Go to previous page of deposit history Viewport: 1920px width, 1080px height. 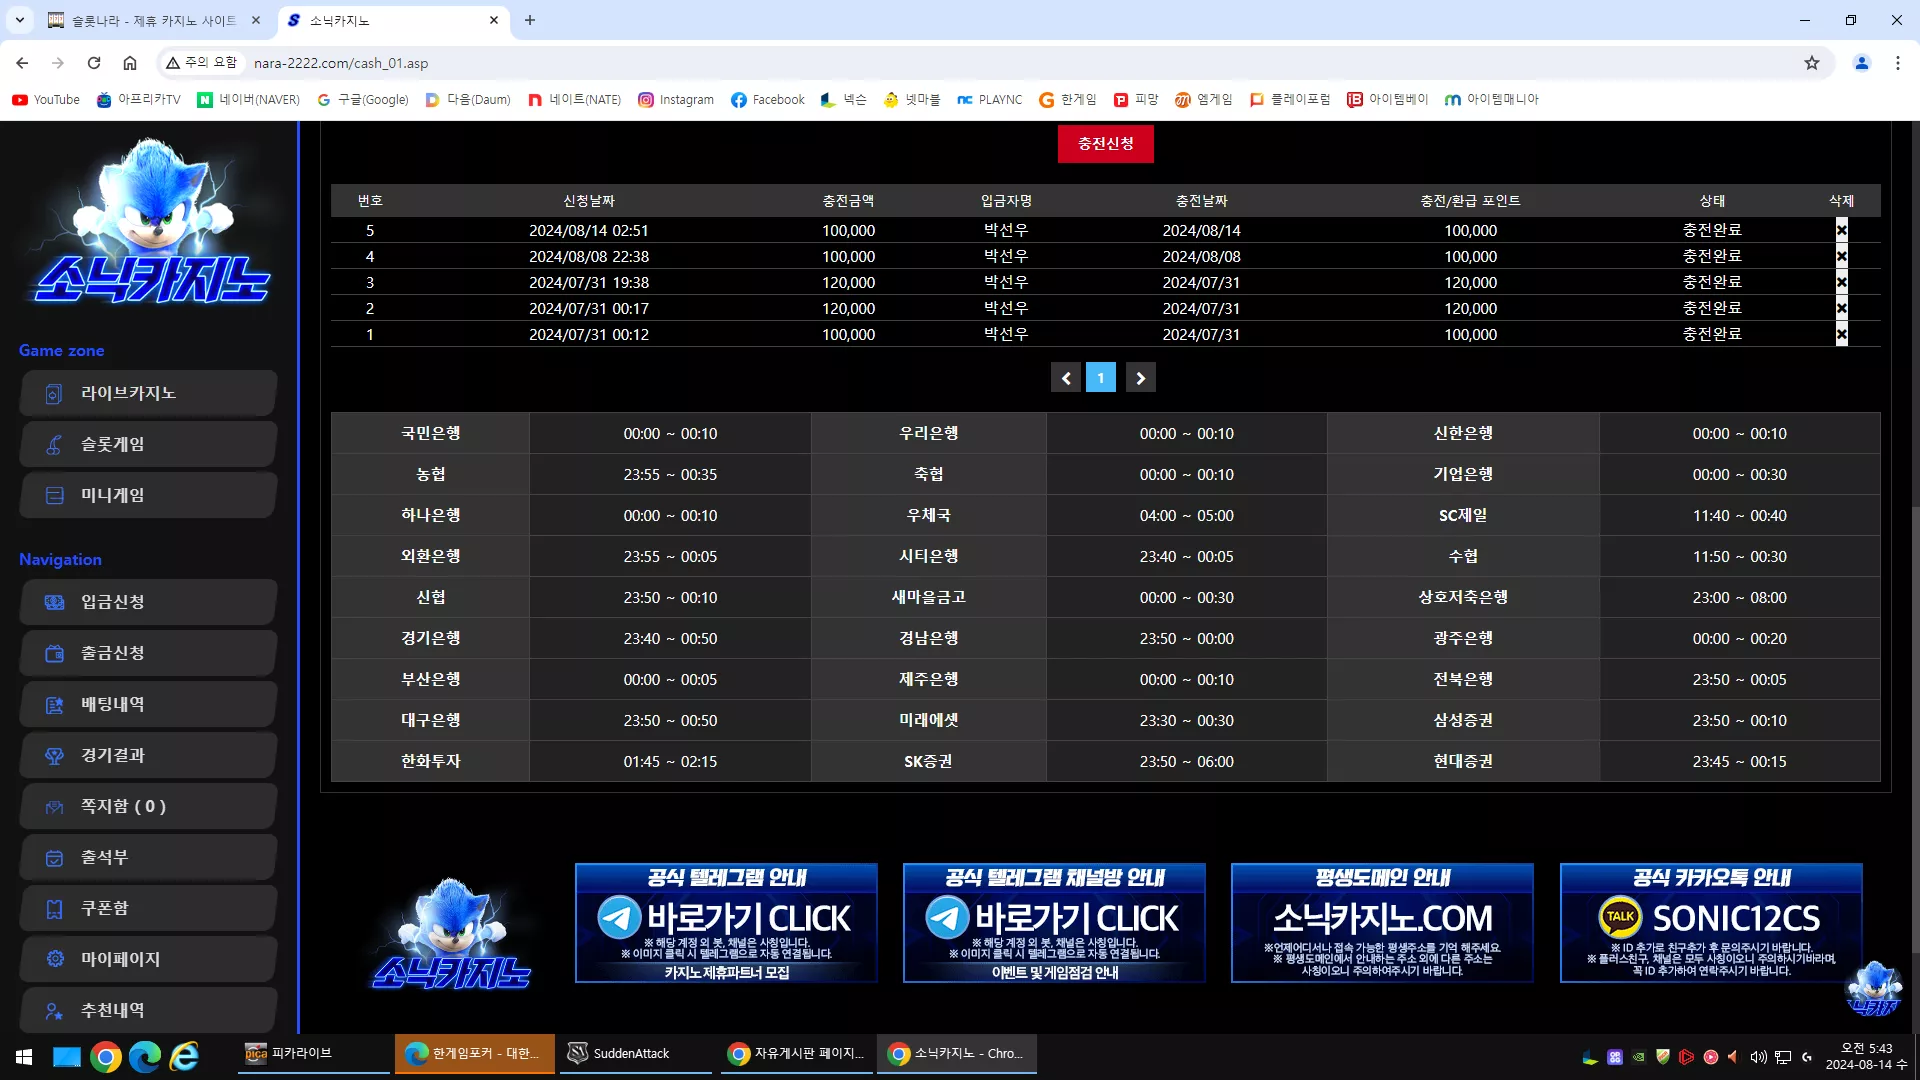(x=1066, y=378)
